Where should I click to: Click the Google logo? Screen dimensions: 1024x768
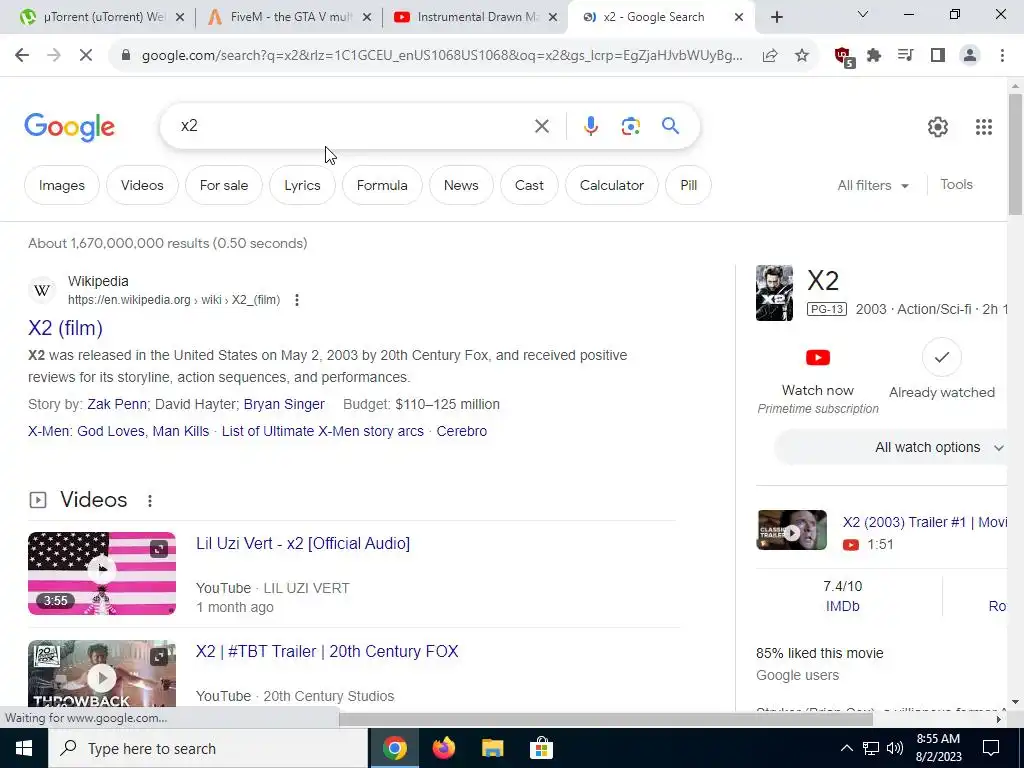point(69,127)
